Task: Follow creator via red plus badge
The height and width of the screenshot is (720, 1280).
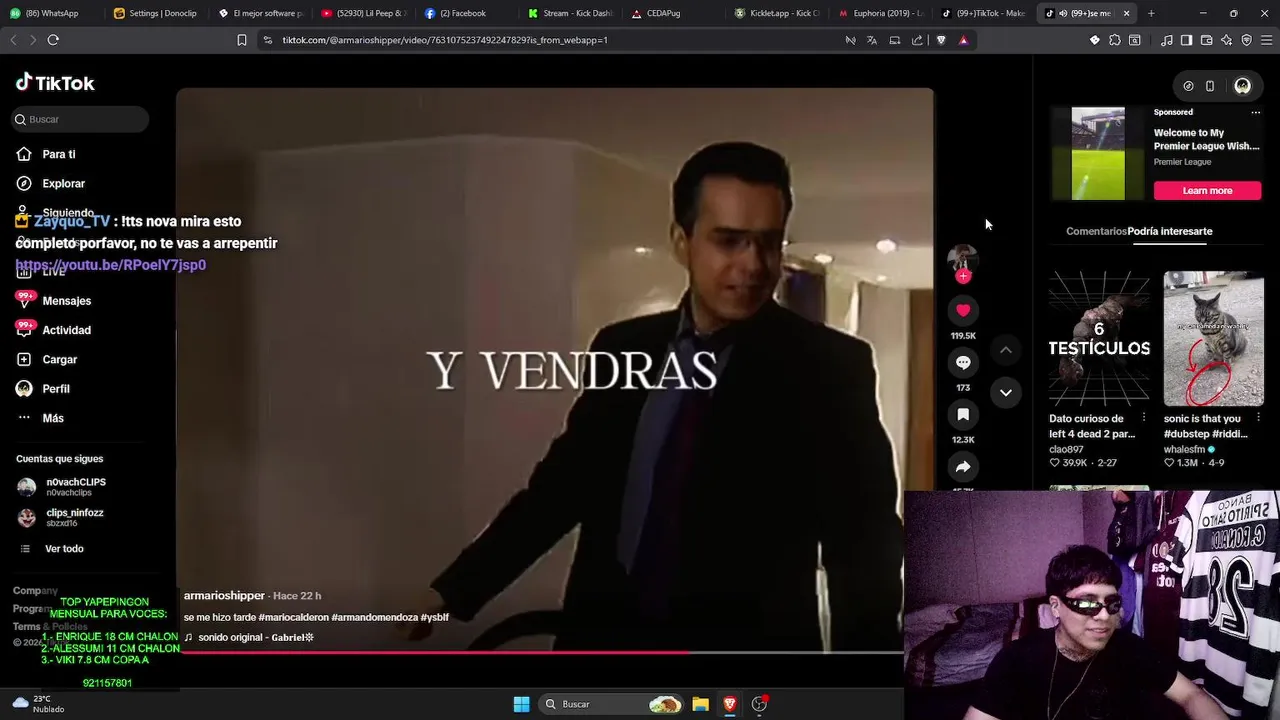Action: (963, 276)
